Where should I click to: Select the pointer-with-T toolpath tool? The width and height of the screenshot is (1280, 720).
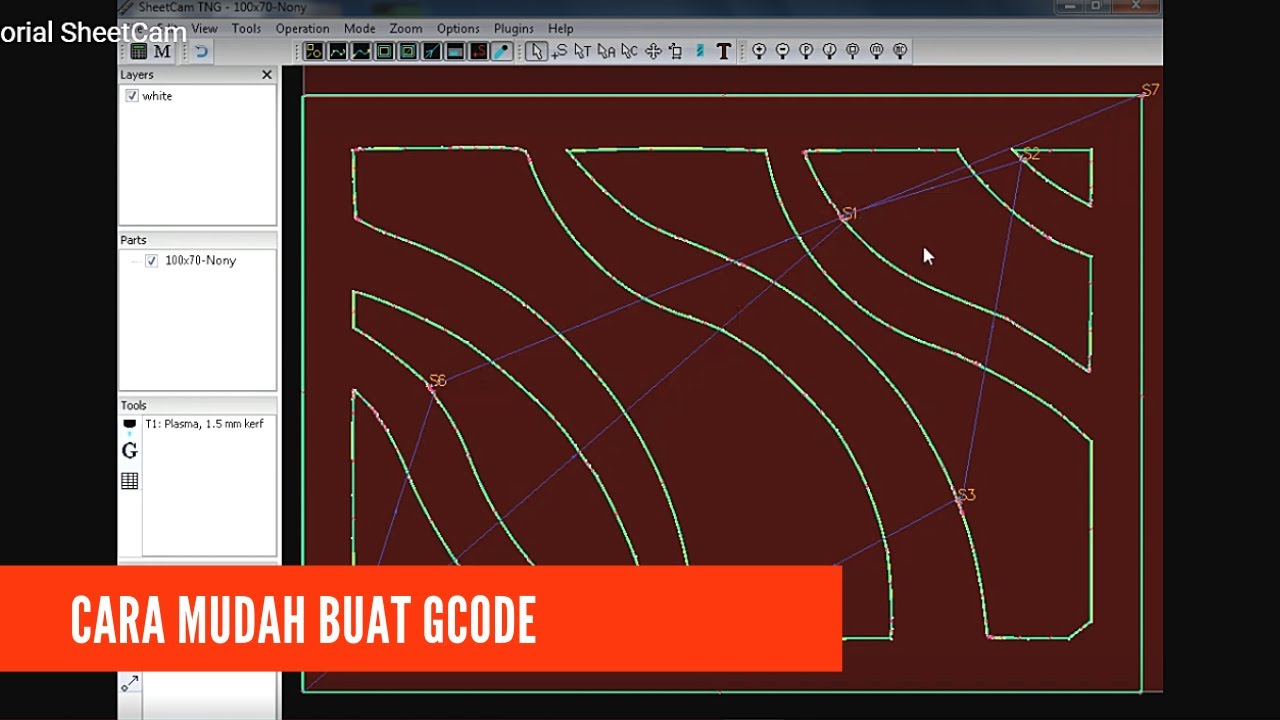click(583, 51)
